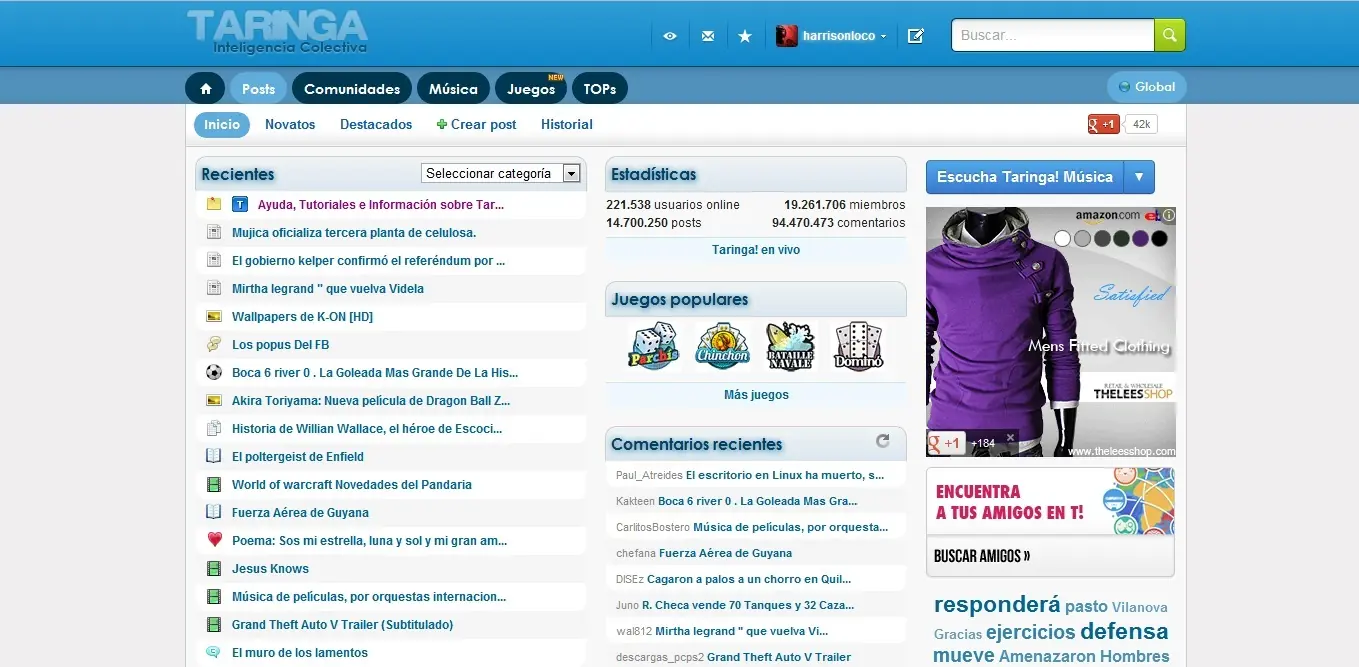The image size is (1359, 667).
Task: Click book icon beside El poltergeist de Enfield
Action: coord(214,456)
